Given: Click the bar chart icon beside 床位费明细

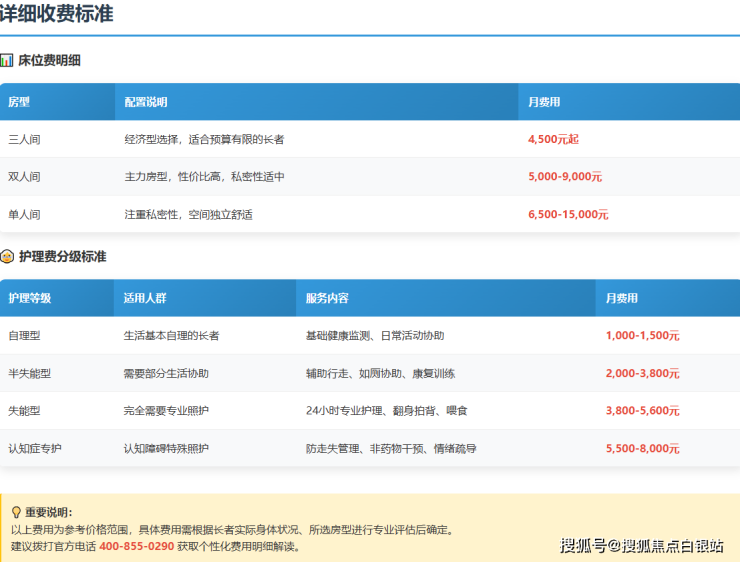Looking at the screenshot, I should point(7,61).
